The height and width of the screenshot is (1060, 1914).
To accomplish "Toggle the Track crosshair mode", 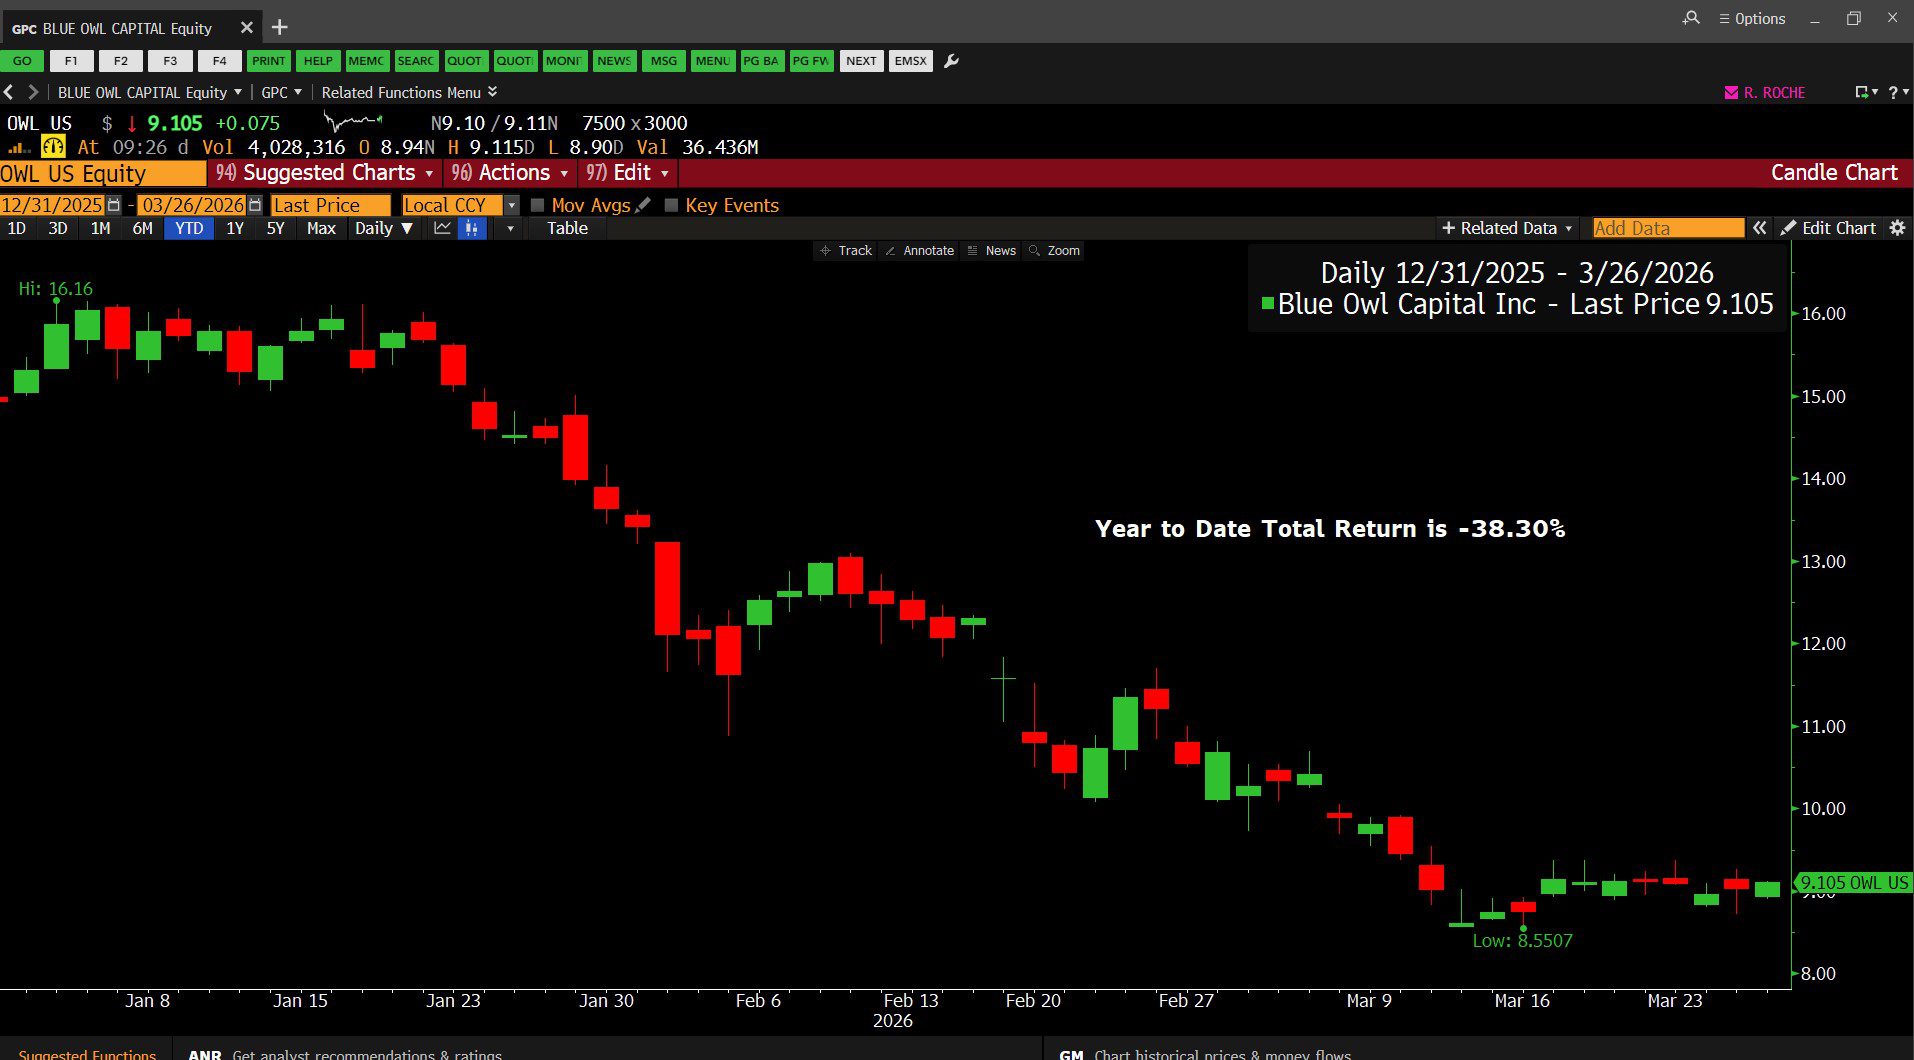I will click(845, 250).
